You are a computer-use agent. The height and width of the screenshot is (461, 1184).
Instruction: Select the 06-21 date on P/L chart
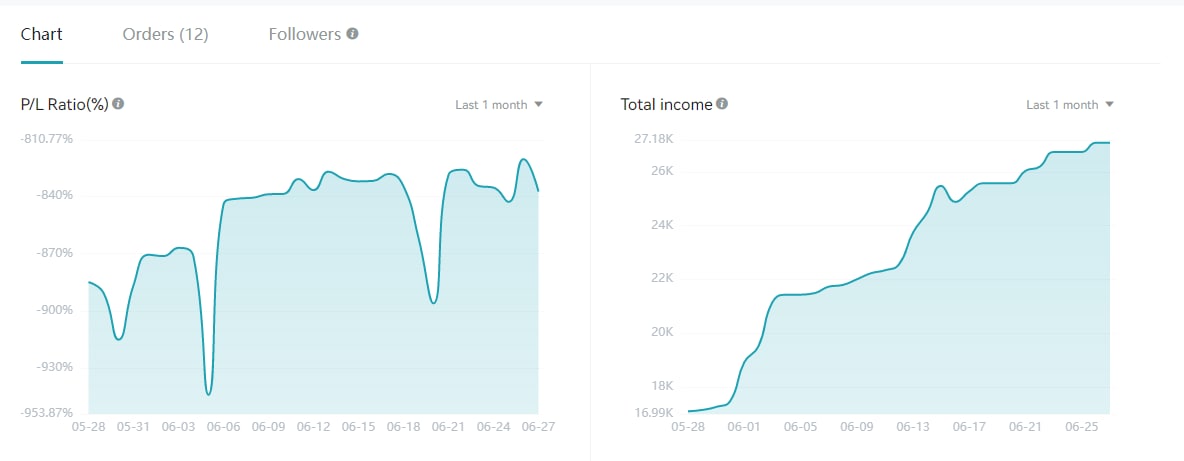(x=448, y=427)
